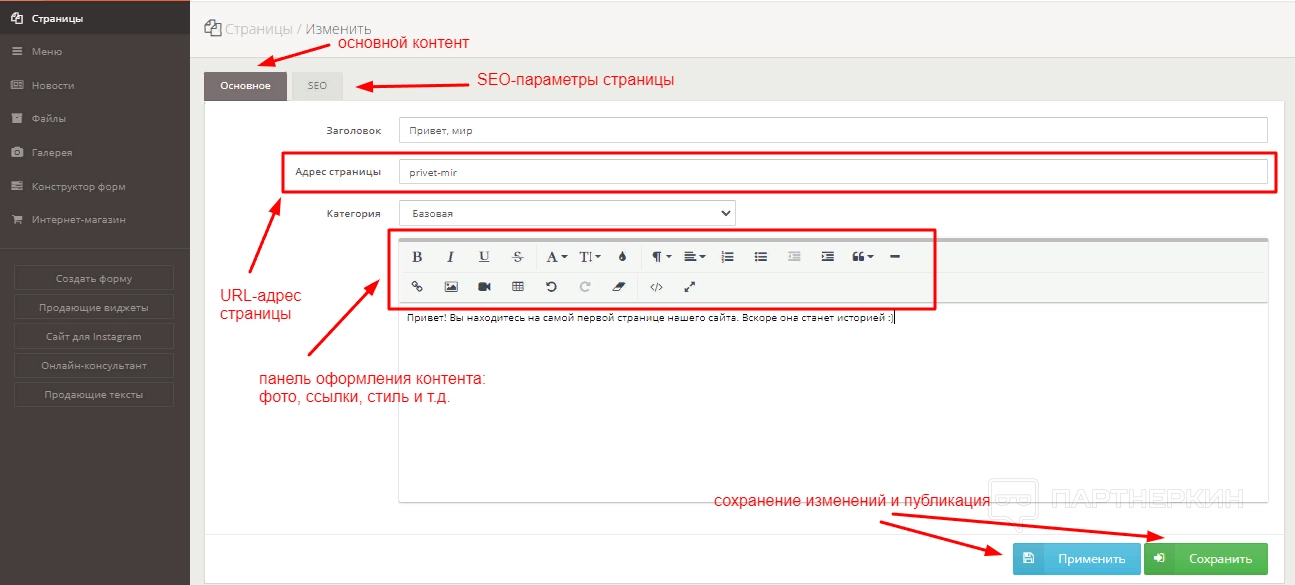Insert a horizontal line
The width and height of the screenshot is (1295, 585).
(895, 257)
